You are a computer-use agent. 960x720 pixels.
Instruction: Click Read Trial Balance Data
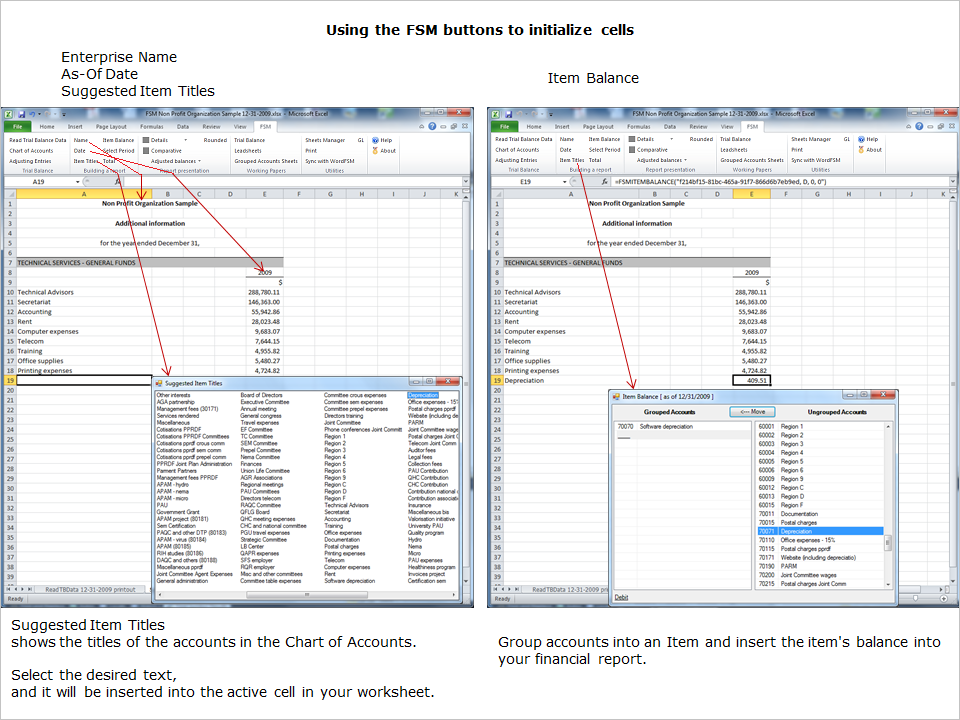(37, 140)
